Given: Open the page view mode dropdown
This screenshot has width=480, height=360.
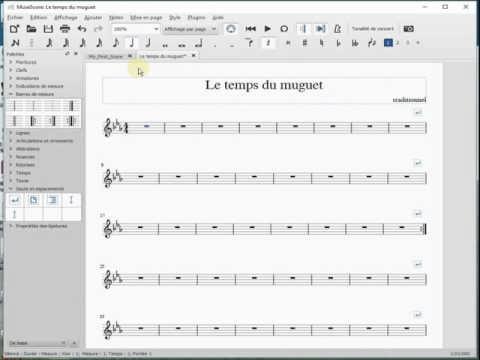Looking at the screenshot, I should (x=190, y=29).
